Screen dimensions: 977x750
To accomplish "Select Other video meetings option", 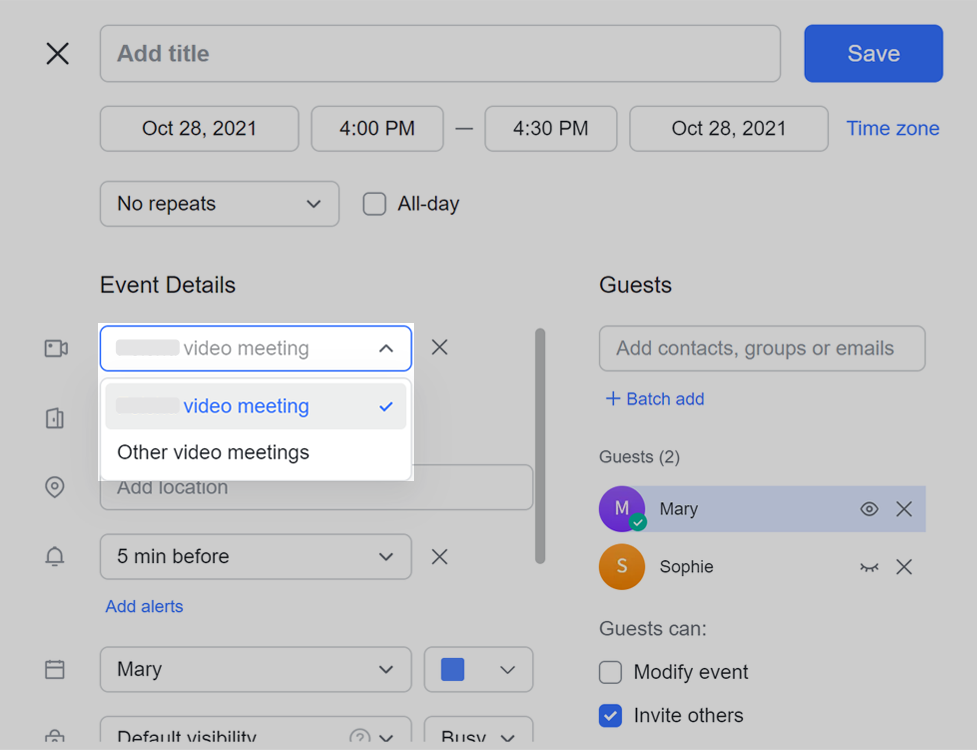I will pyautogui.click(x=213, y=453).
